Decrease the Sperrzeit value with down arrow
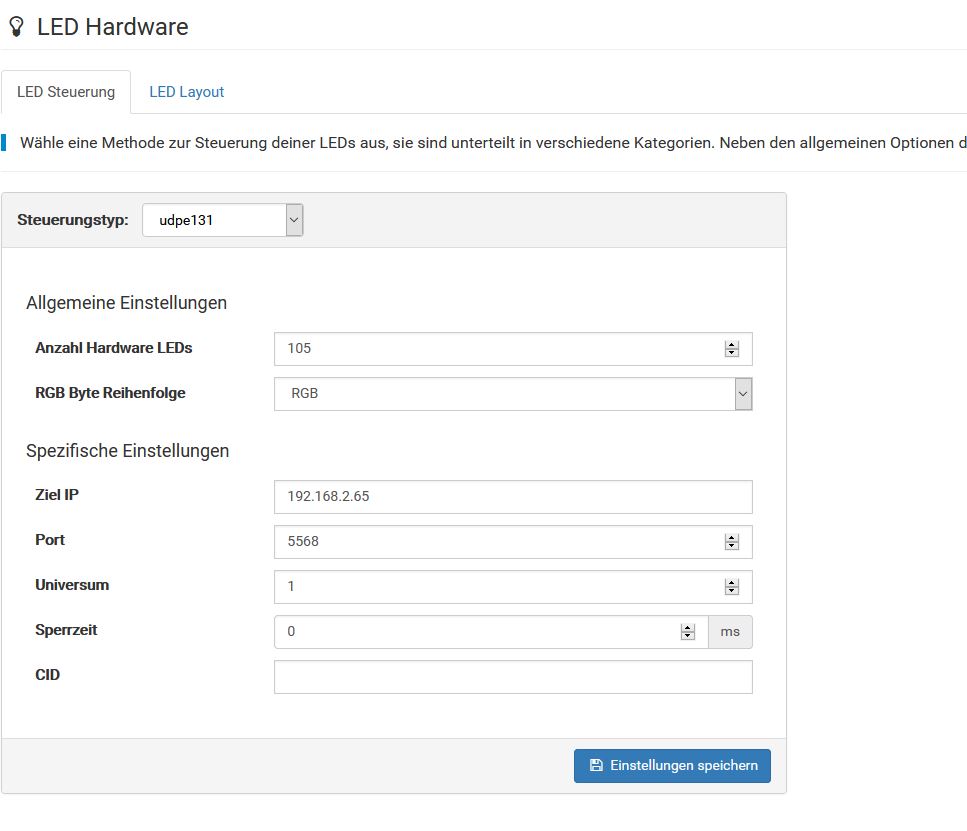 [x=688, y=636]
